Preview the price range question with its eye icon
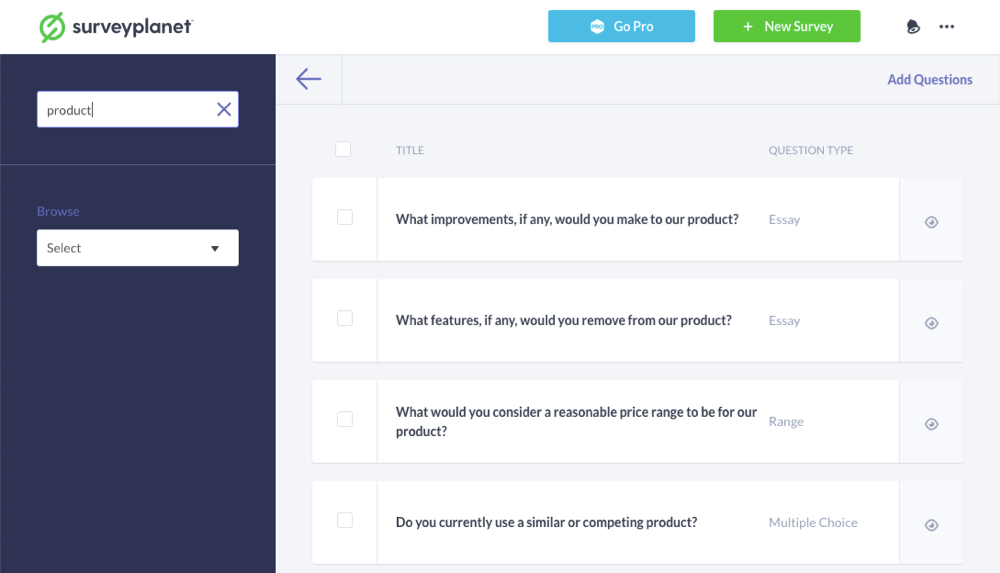1000x573 pixels. click(931, 424)
